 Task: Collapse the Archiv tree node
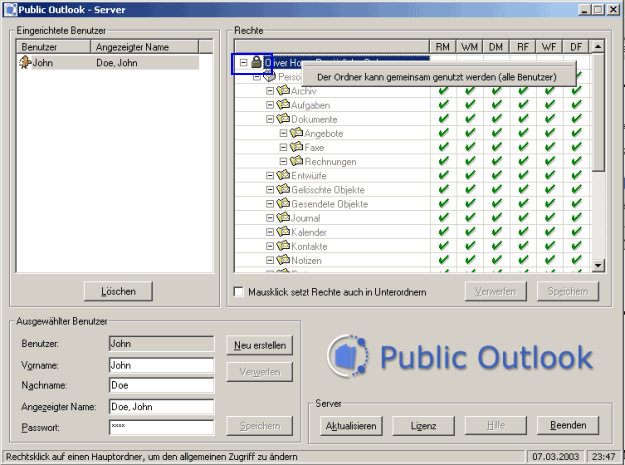coord(270,91)
